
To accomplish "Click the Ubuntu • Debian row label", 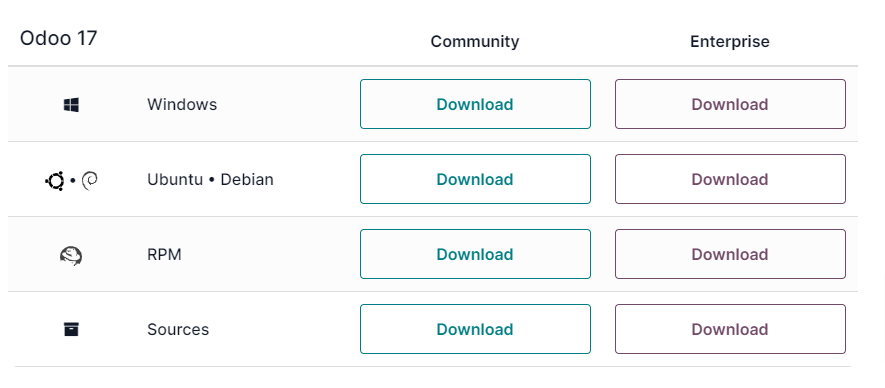I will tap(211, 180).
